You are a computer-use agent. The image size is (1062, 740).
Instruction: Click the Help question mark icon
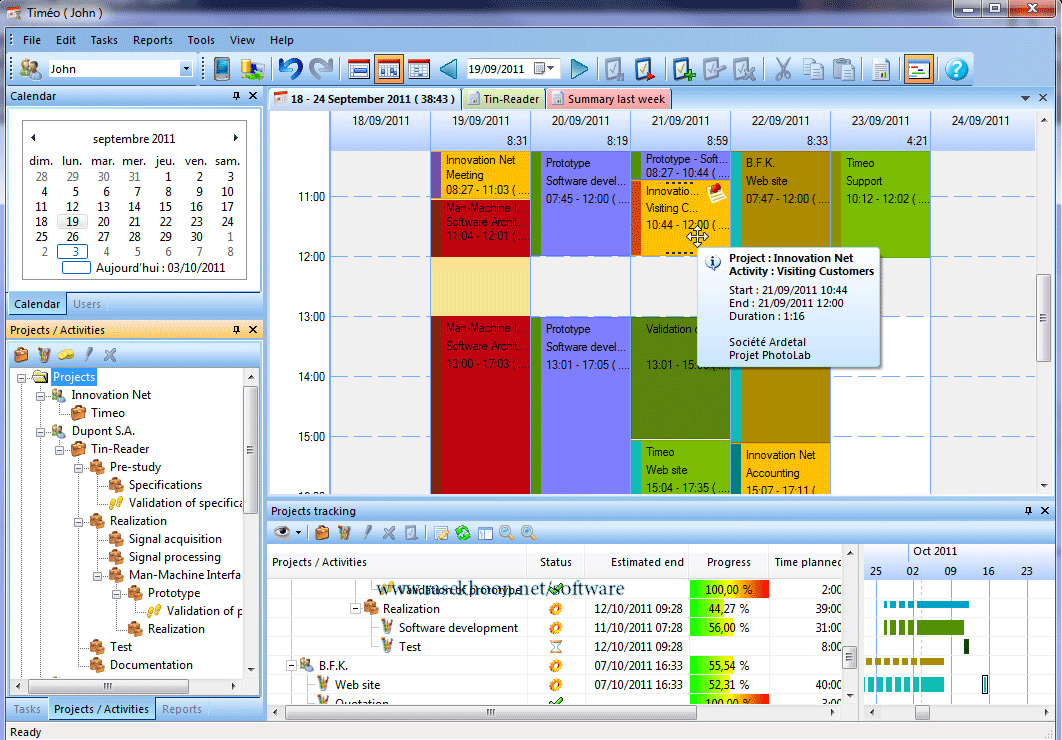pyautogui.click(x=956, y=69)
